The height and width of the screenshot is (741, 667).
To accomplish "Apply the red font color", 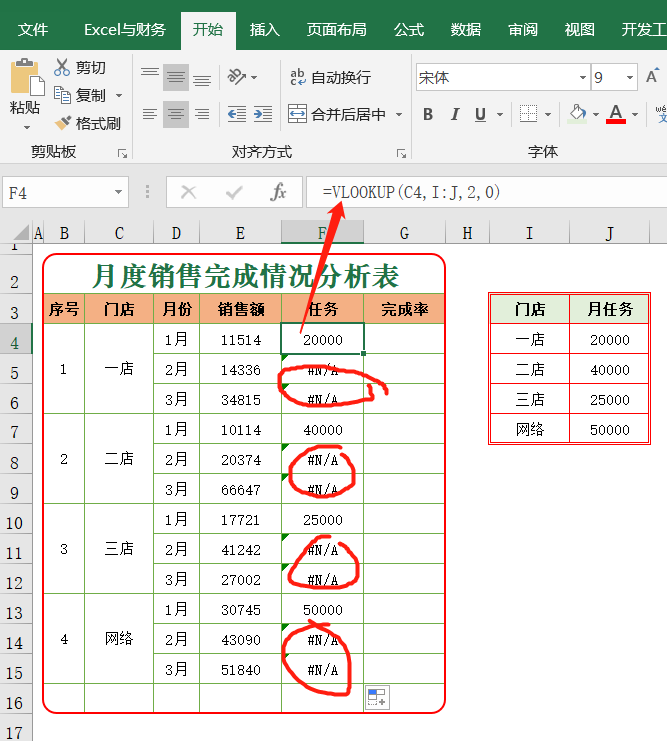I will (x=615, y=114).
